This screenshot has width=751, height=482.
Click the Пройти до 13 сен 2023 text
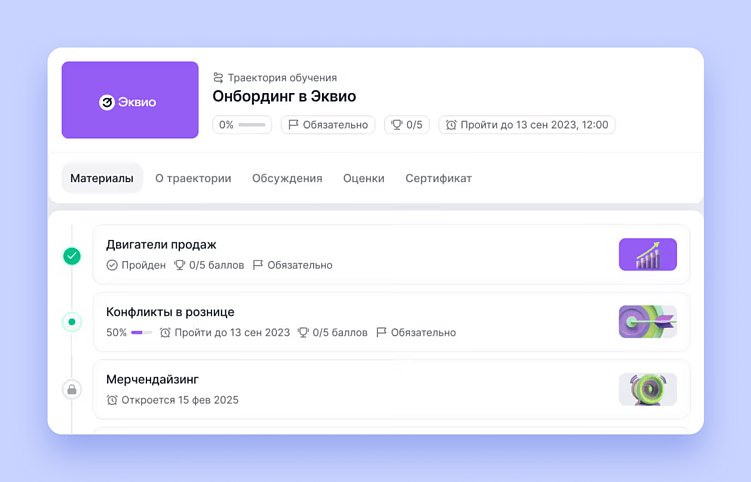[x=232, y=333]
